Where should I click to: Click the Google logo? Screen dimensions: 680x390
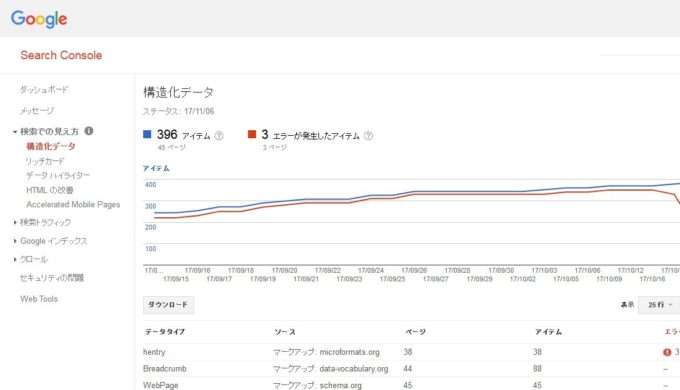coord(39,19)
